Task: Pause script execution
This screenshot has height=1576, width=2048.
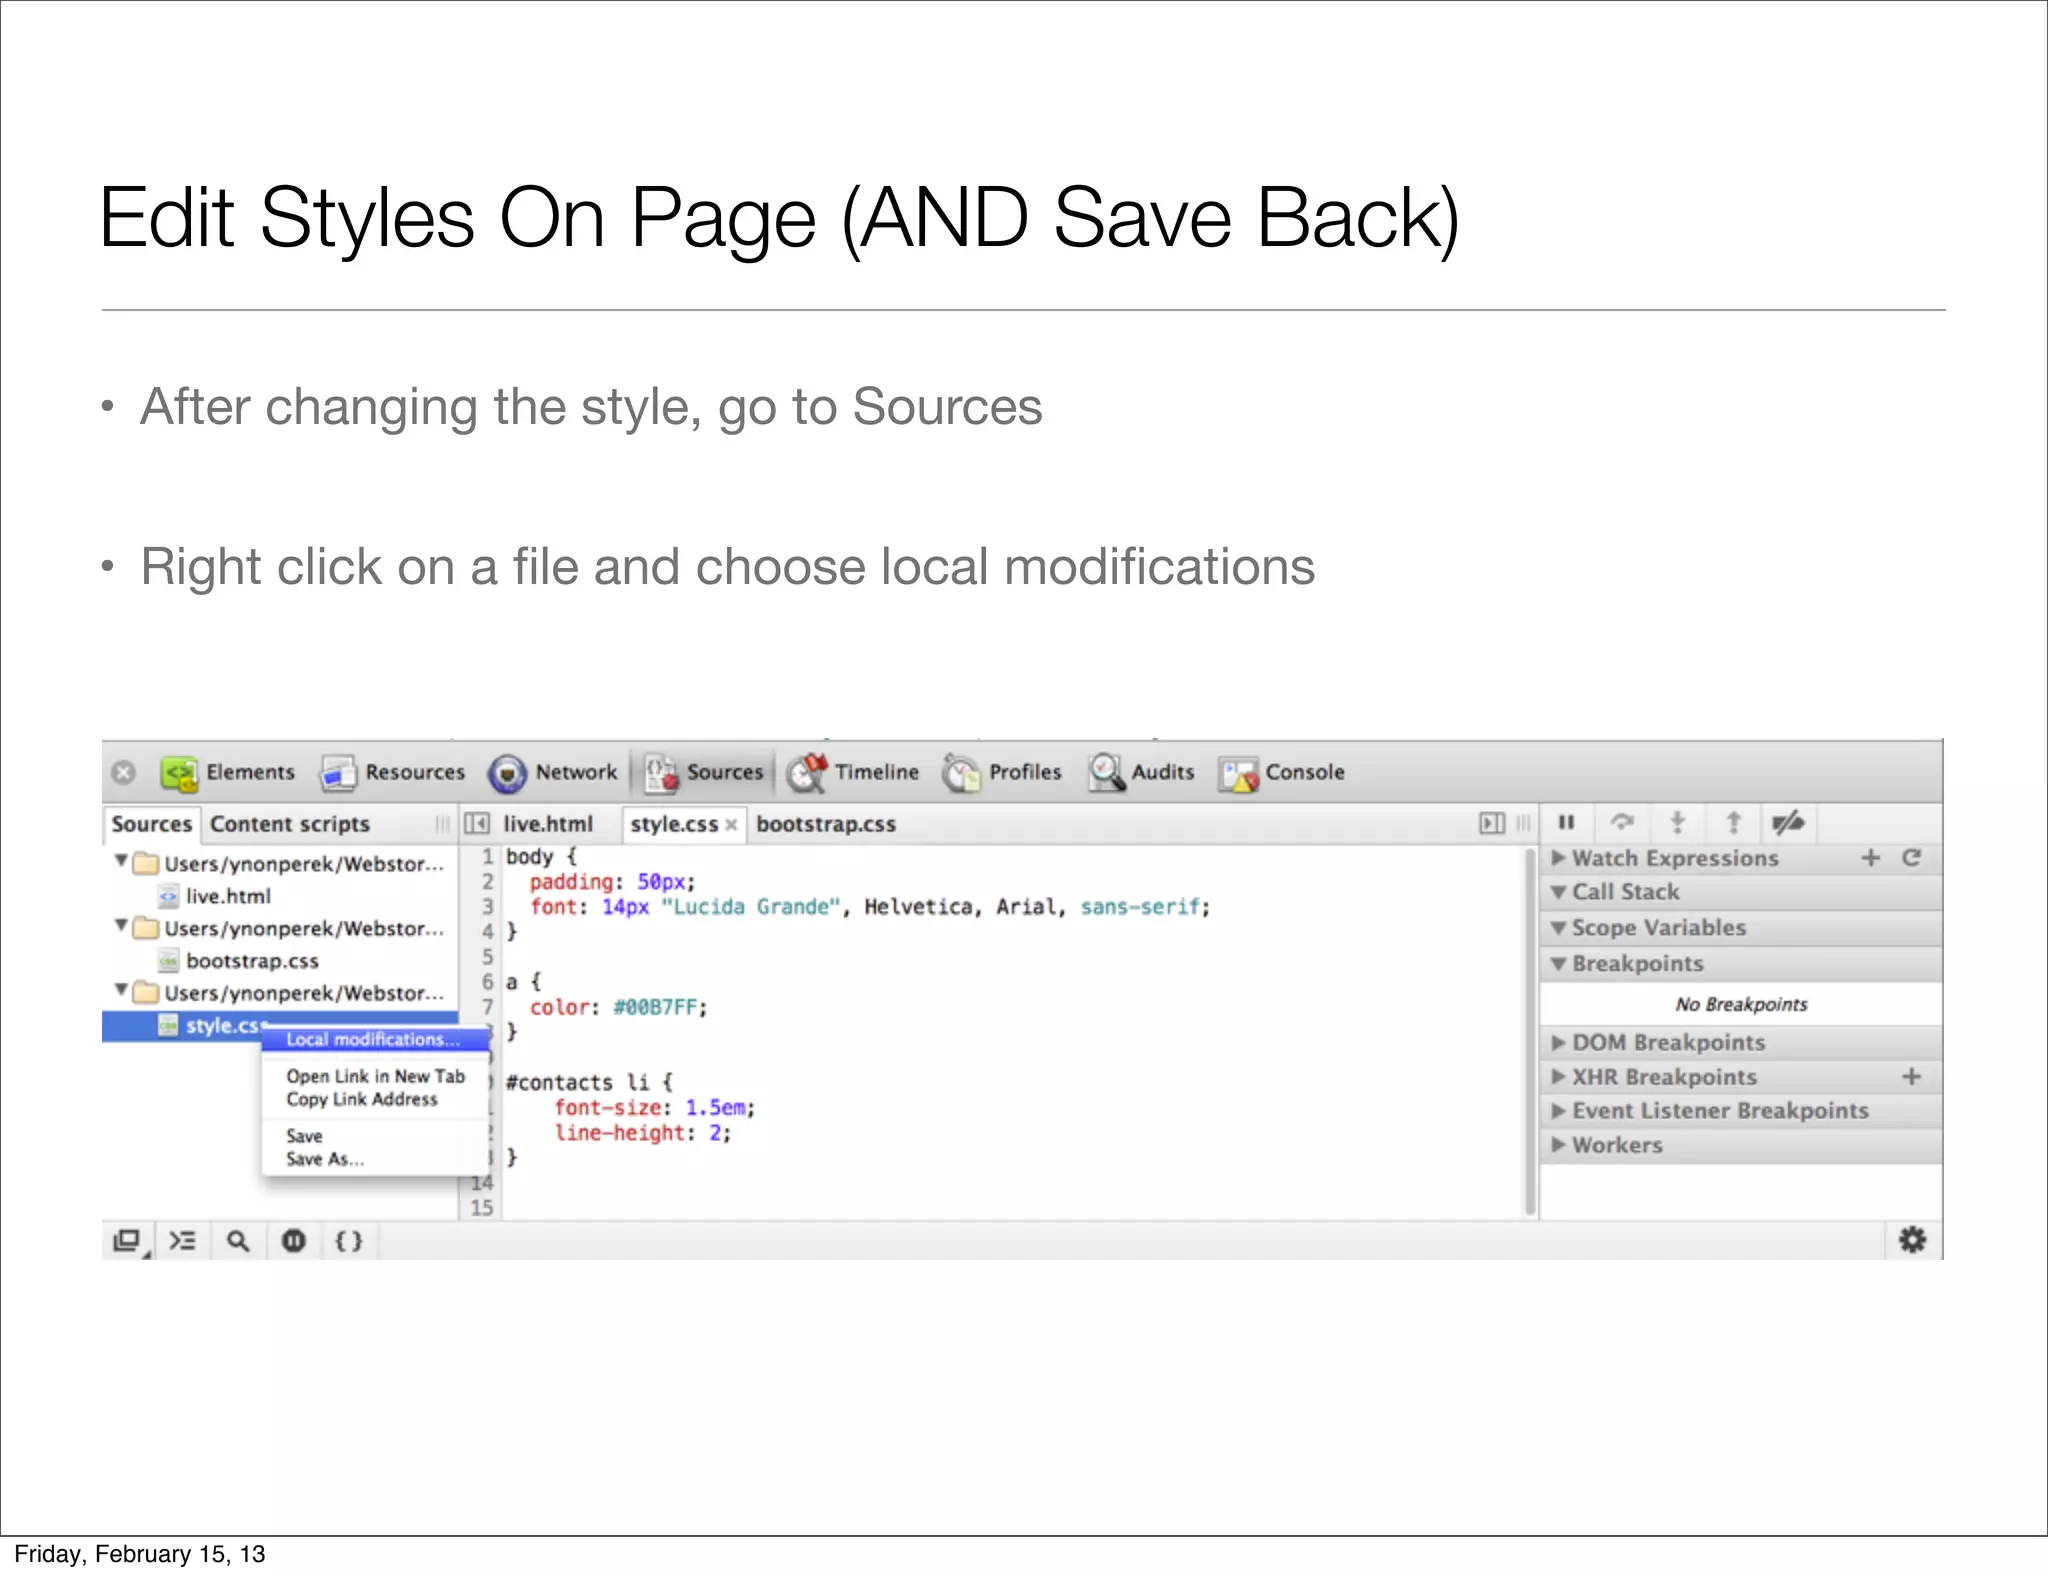Action: pos(1567,823)
